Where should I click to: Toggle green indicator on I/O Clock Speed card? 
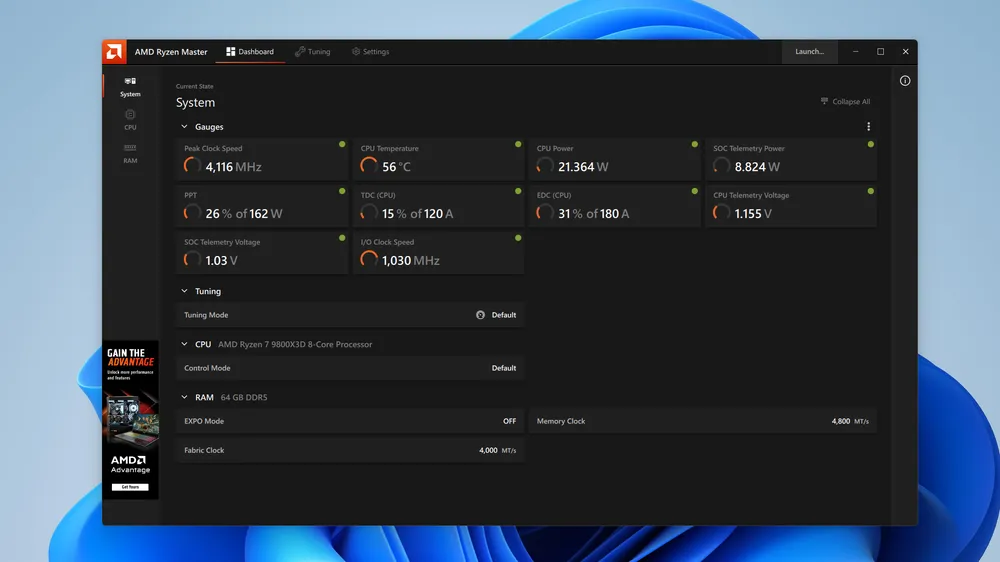coord(518,238)
